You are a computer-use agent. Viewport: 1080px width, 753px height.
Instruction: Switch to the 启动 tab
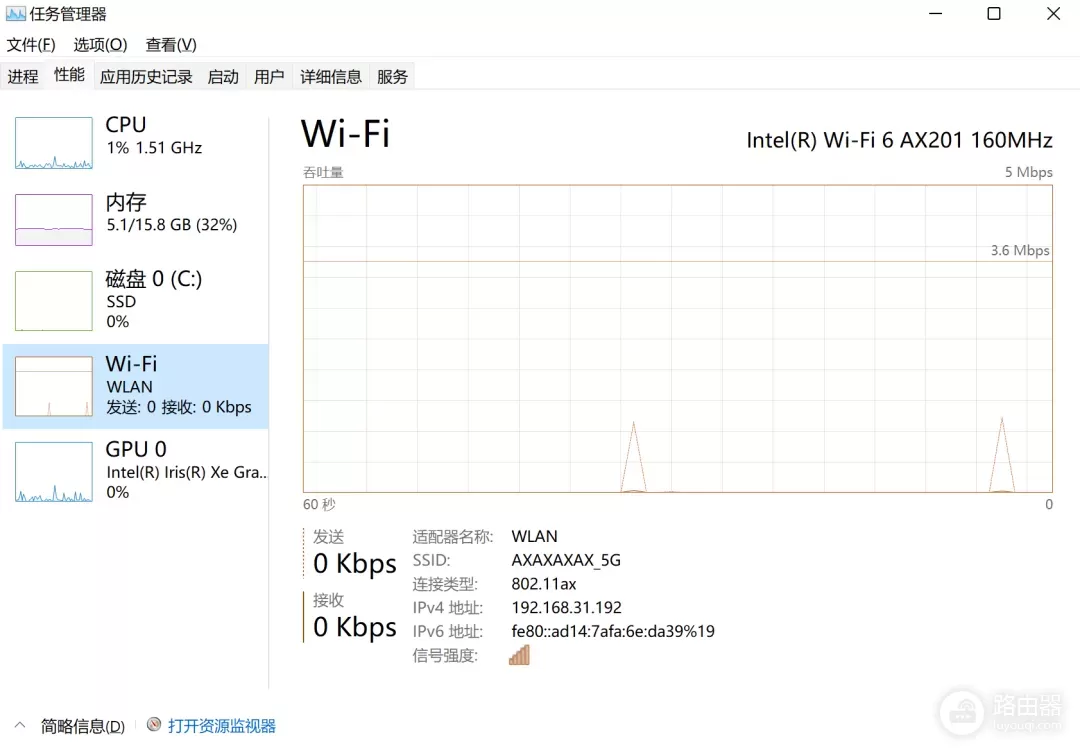coord(223,77)
